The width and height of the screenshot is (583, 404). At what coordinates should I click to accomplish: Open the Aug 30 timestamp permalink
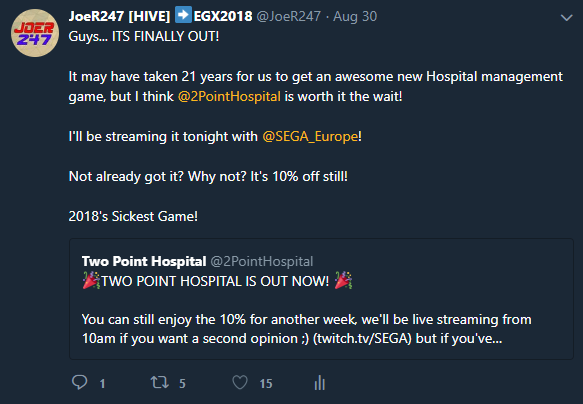[x=355, y=16]
